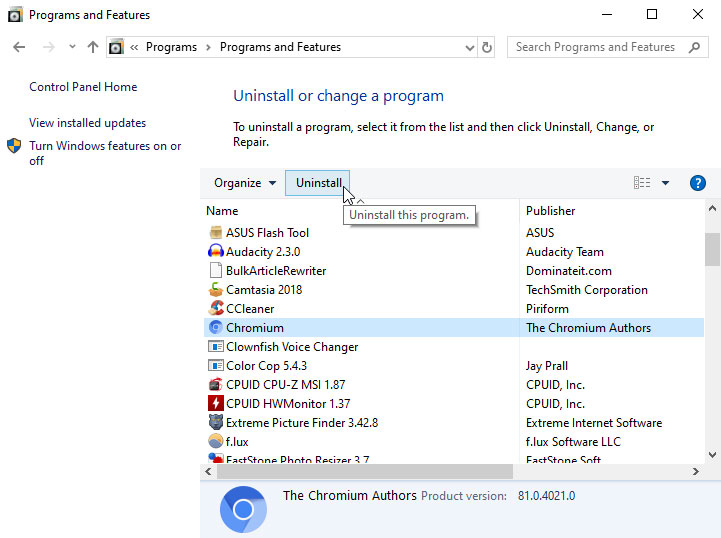Select the ASUS Flash Tool entry
The height and width of the screenshot is (538, 721).
[267, 233]
